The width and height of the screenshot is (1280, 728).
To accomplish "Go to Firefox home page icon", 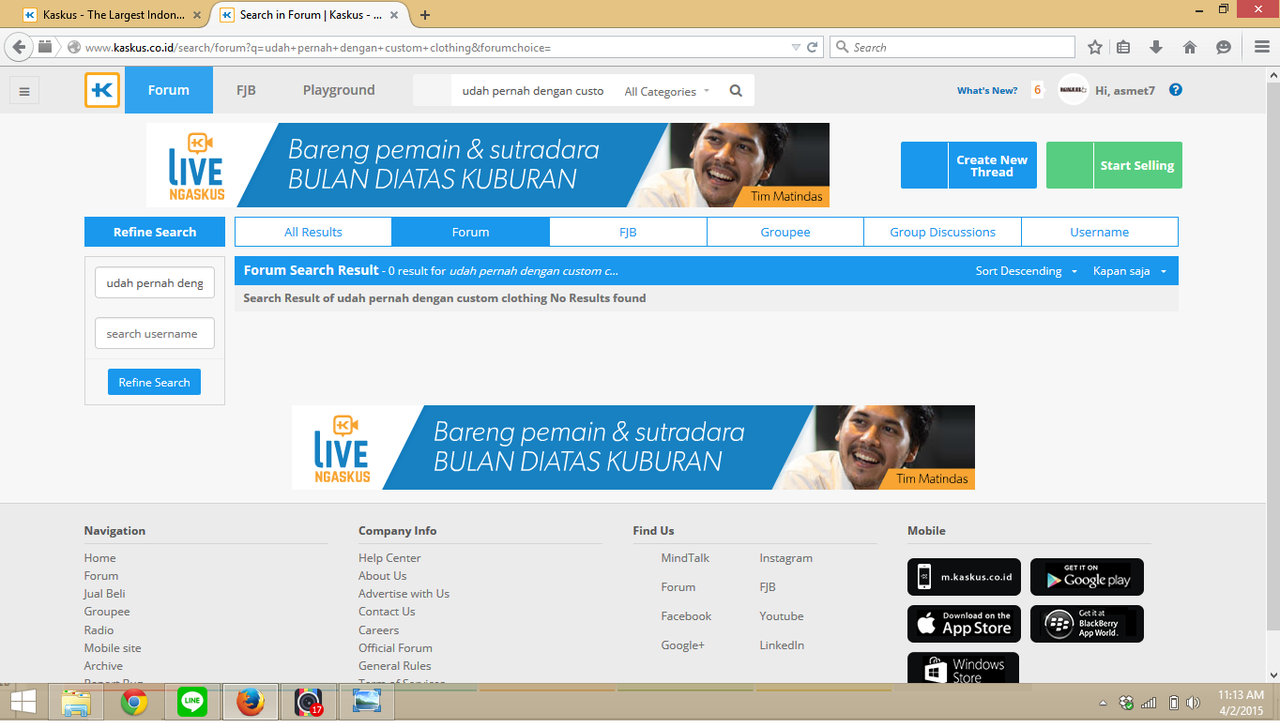I will pos(1190,47).
